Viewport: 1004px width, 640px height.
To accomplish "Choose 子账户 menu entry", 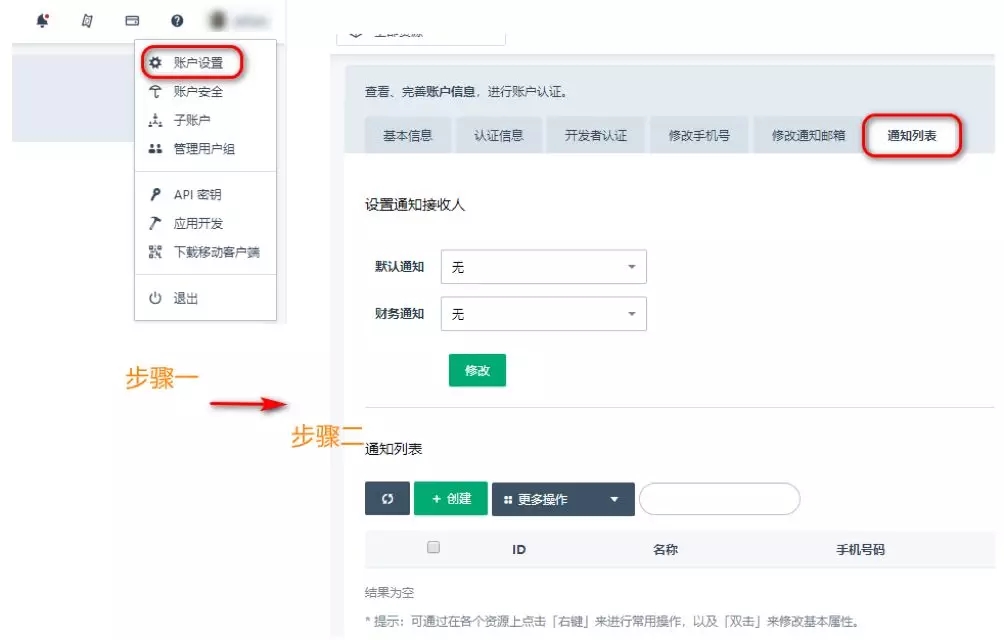I will pos(191,120).
